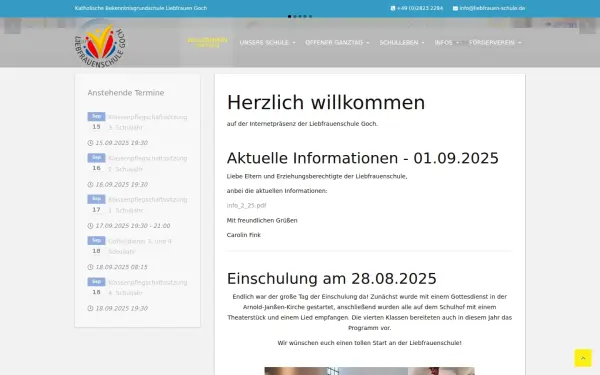Click the clock icon next to 18.09.2025 19:30
The width and height of the screenshot is (600, 375).
pos(90,308)
